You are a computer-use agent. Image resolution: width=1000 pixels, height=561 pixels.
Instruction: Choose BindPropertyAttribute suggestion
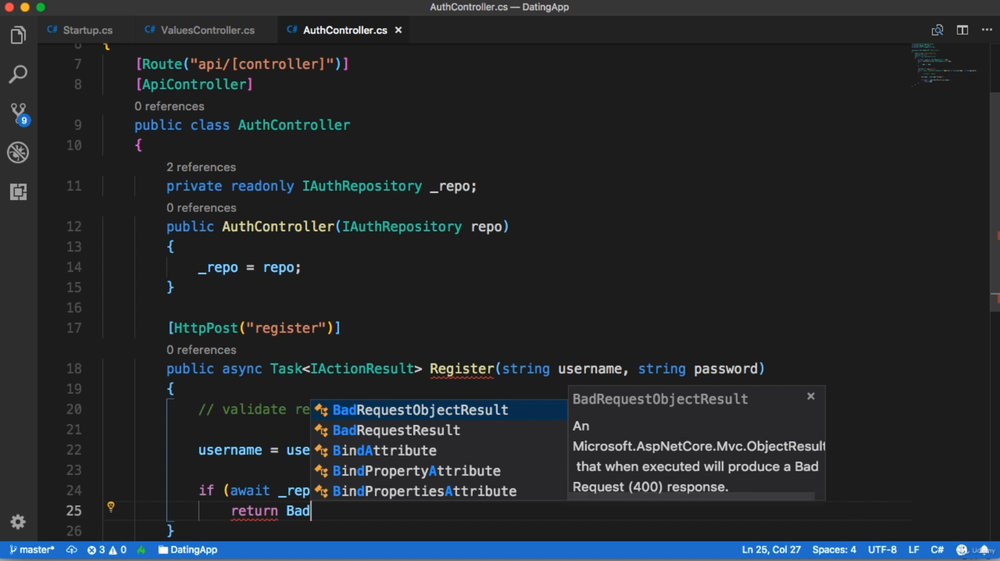439,471
